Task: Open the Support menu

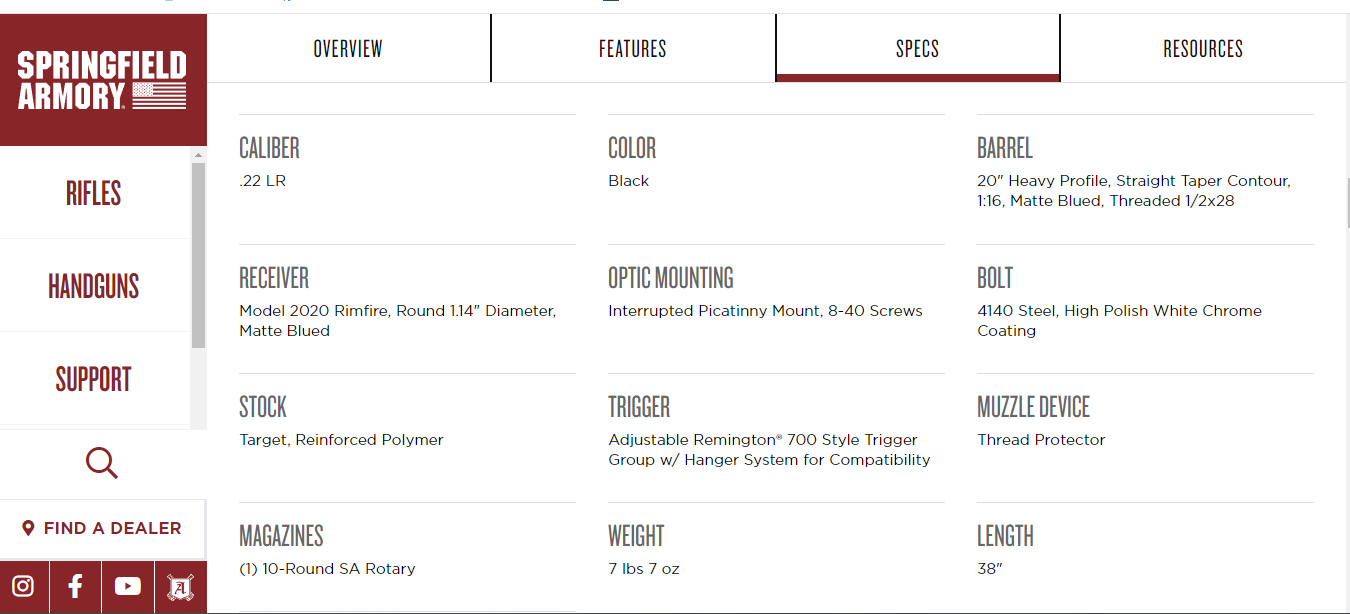Action: coord(94,379)
